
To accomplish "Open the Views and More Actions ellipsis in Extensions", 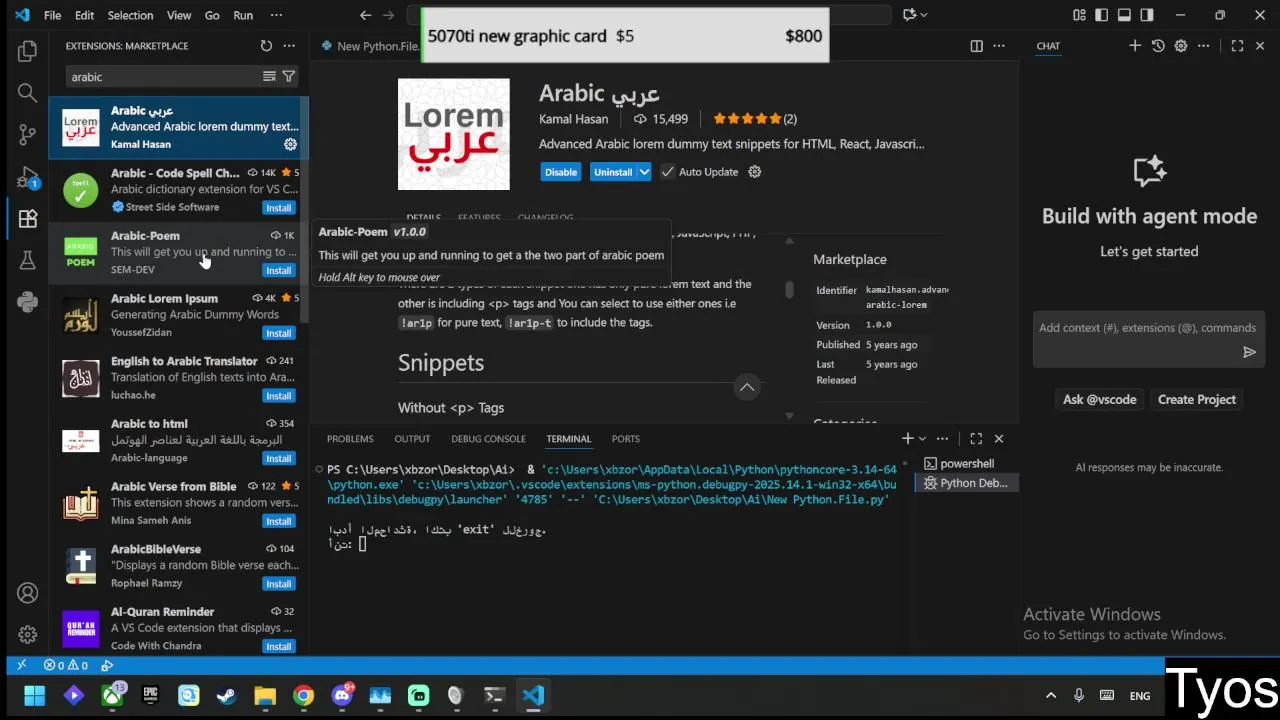I will pyautogui.click(x=289, y=46).
